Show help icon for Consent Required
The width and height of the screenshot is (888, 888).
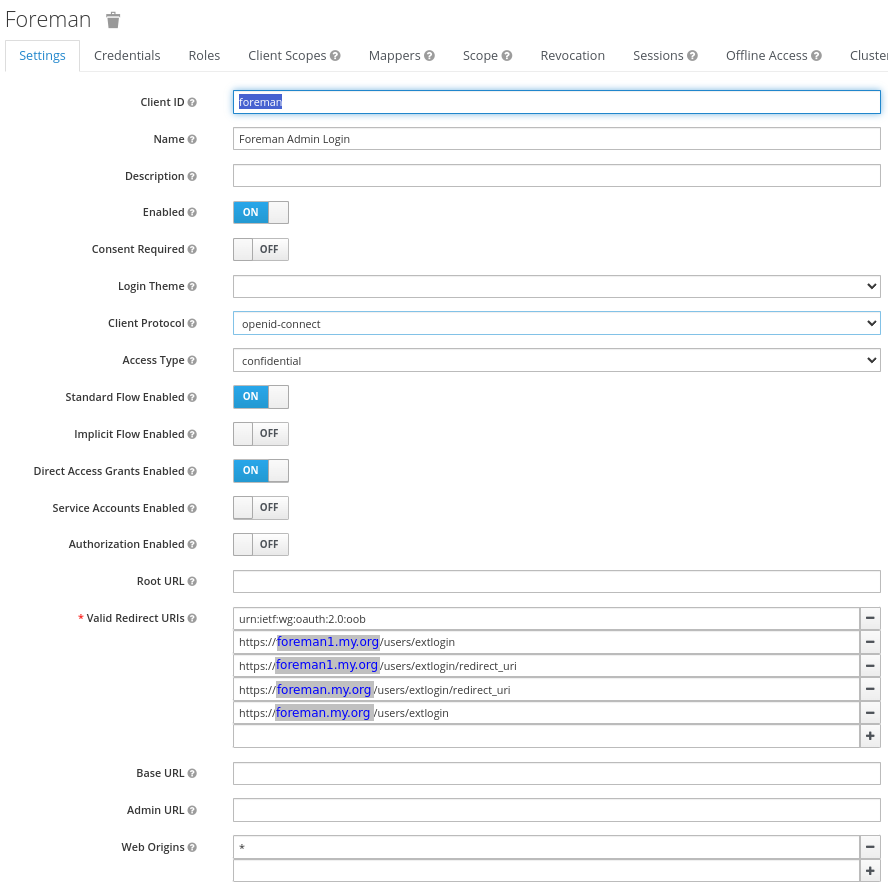[x=192, y=249]
